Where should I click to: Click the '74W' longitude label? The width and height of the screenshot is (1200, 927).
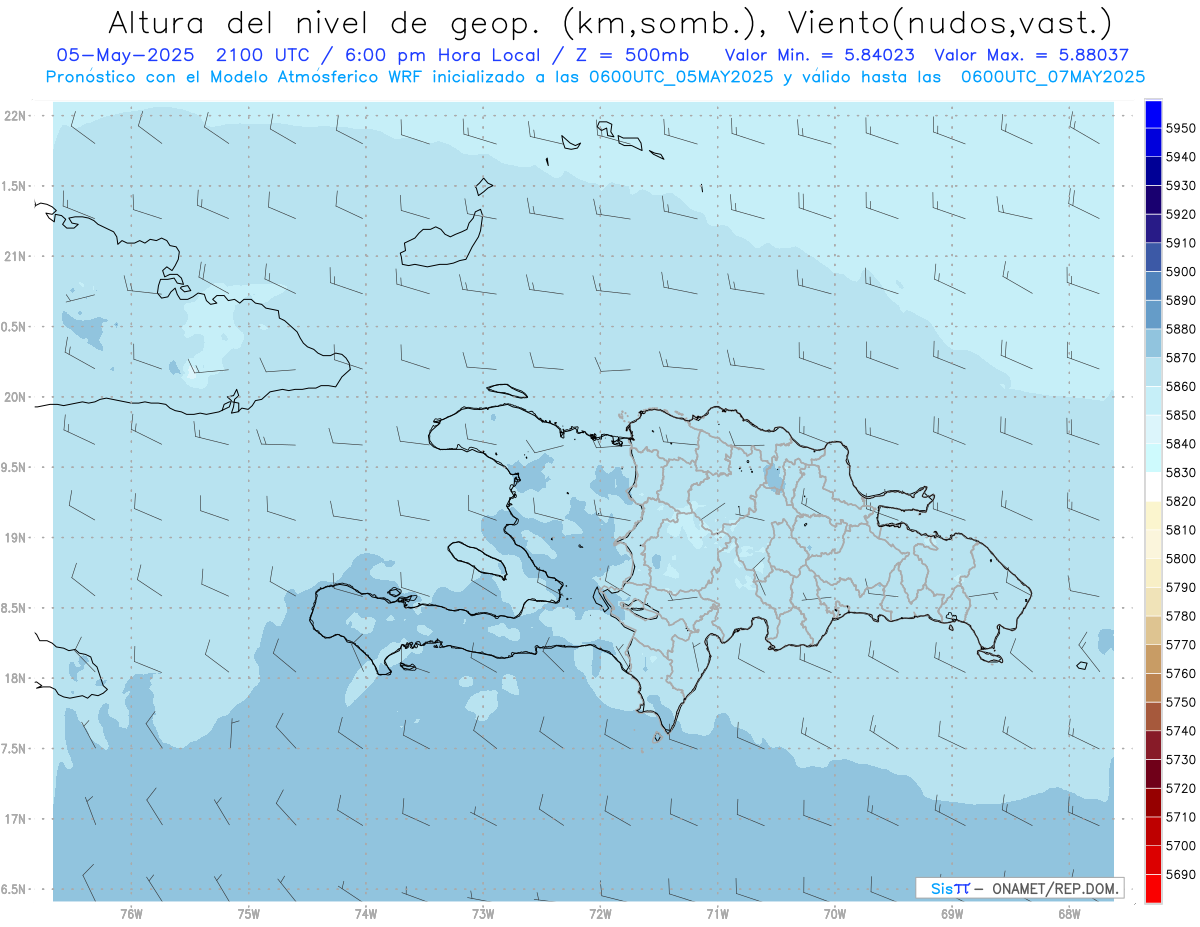(x=366, y=914)
